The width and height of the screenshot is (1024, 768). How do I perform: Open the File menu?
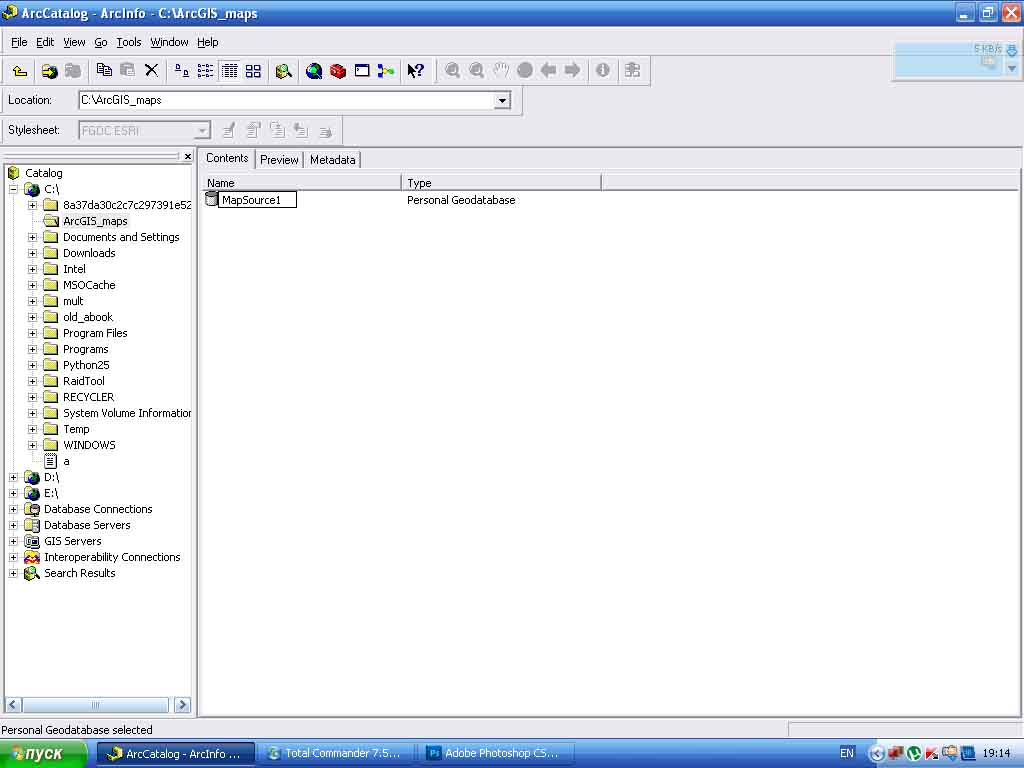point(19,42)
